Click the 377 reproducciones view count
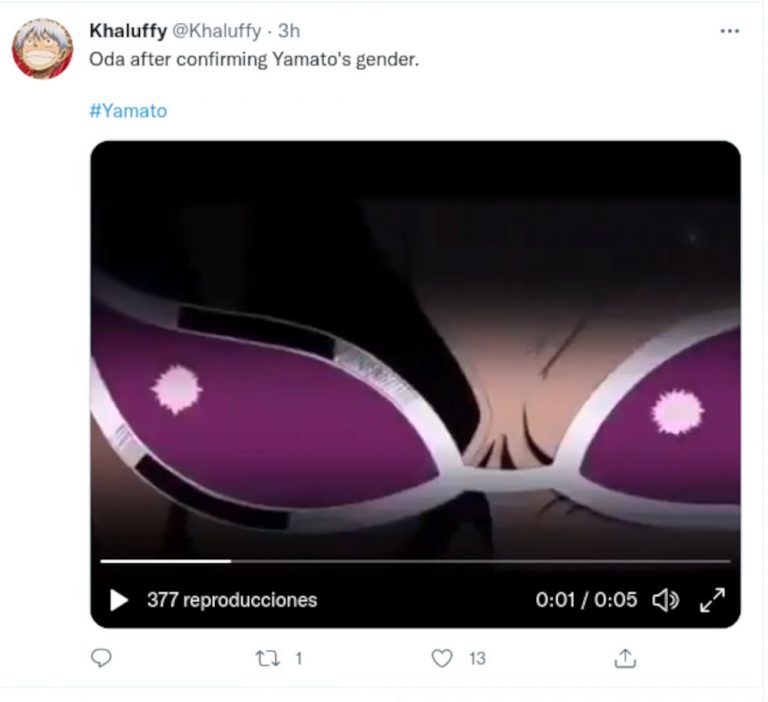Screen dimensions: 768x702 [x=232, y=600]
